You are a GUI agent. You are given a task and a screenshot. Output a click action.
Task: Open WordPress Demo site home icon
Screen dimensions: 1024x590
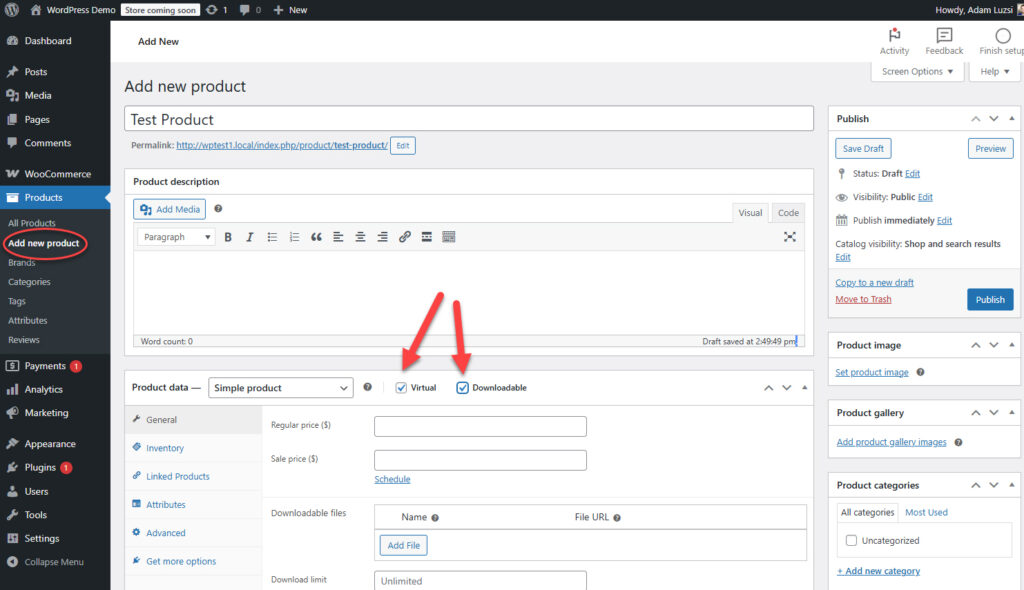[36, 10]
